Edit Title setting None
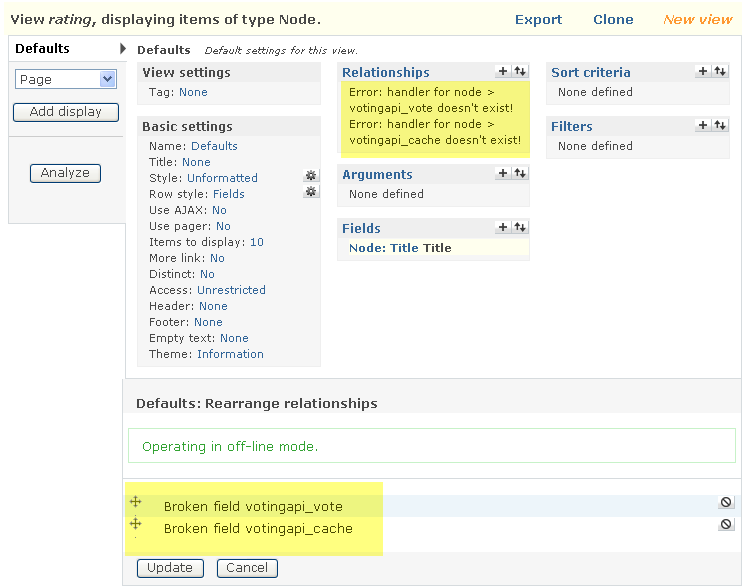This screenshot has height=588, width=742. tap(196, 162)
